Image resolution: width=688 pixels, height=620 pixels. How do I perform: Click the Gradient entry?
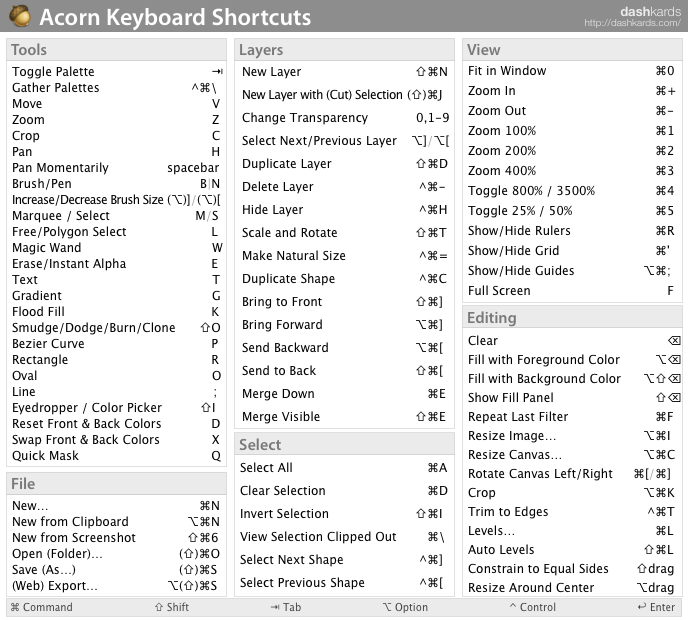(x=116, y=296)
